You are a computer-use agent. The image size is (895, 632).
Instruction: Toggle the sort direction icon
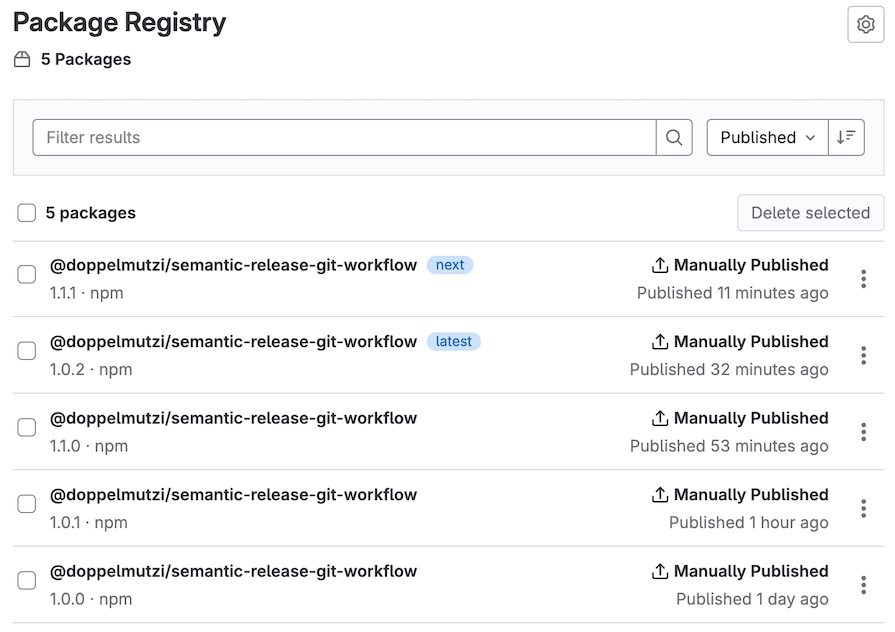pyautogui.click(x=845, y=137)
